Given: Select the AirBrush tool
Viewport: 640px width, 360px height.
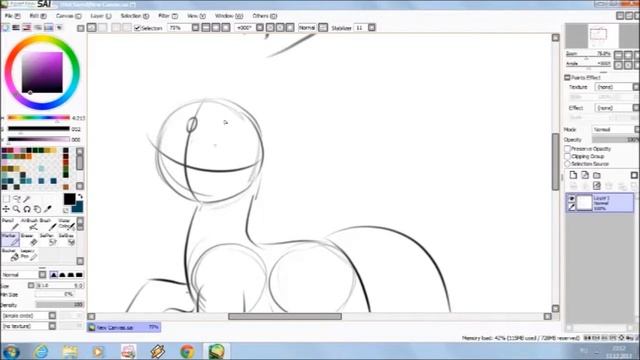Looking at the screenshot, I should (x=30, y=224).
